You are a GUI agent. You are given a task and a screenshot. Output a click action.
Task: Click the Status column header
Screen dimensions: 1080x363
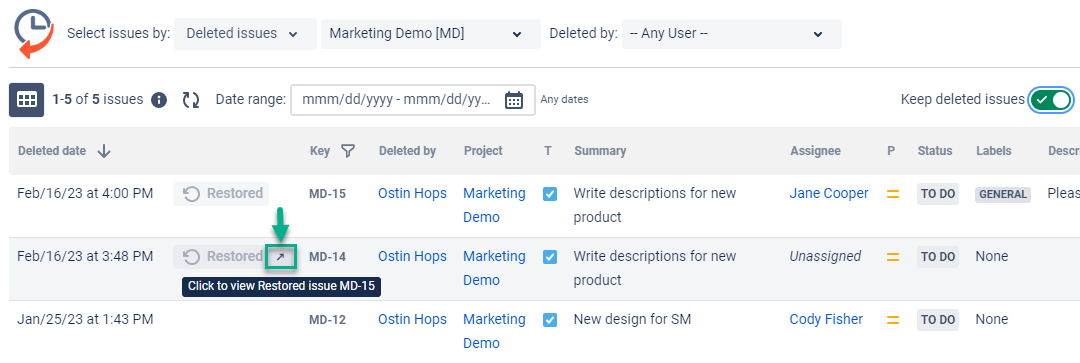[935, 151]
